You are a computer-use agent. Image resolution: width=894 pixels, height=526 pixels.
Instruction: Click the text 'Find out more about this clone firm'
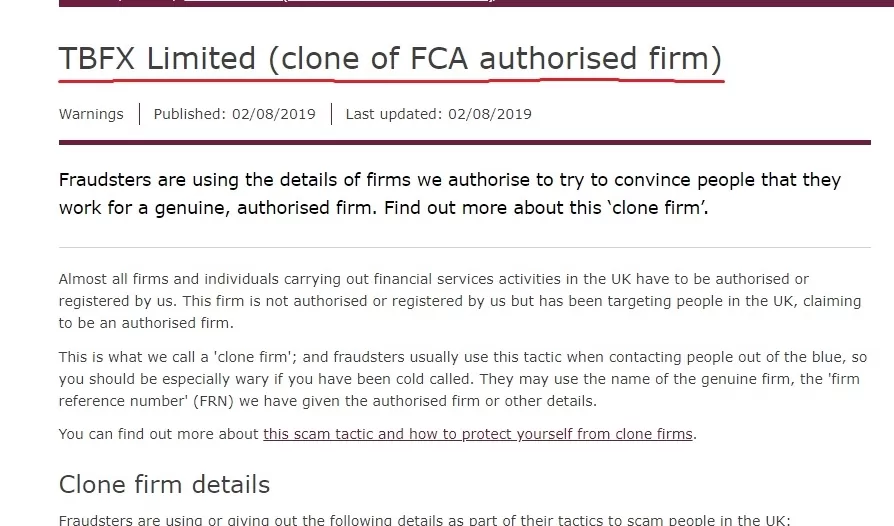(546, 208)
